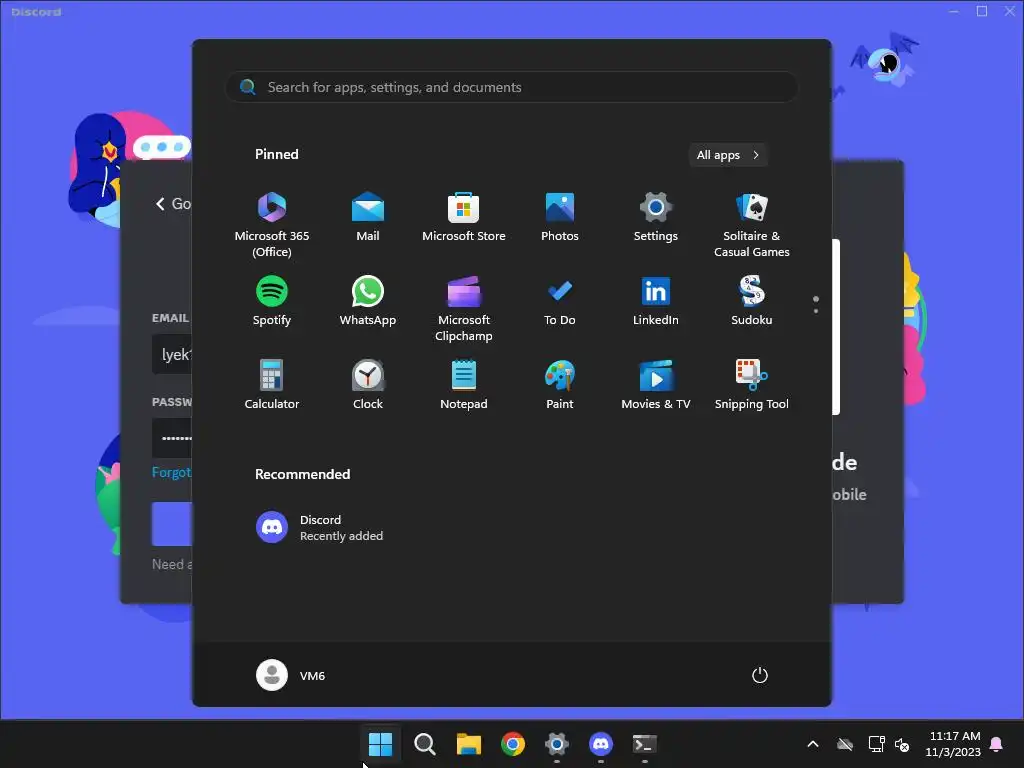Viewport: 1024px width, 768px height.
Task: Open the network display tray icon
Action: pyautogui.click(x=876, y=744)
